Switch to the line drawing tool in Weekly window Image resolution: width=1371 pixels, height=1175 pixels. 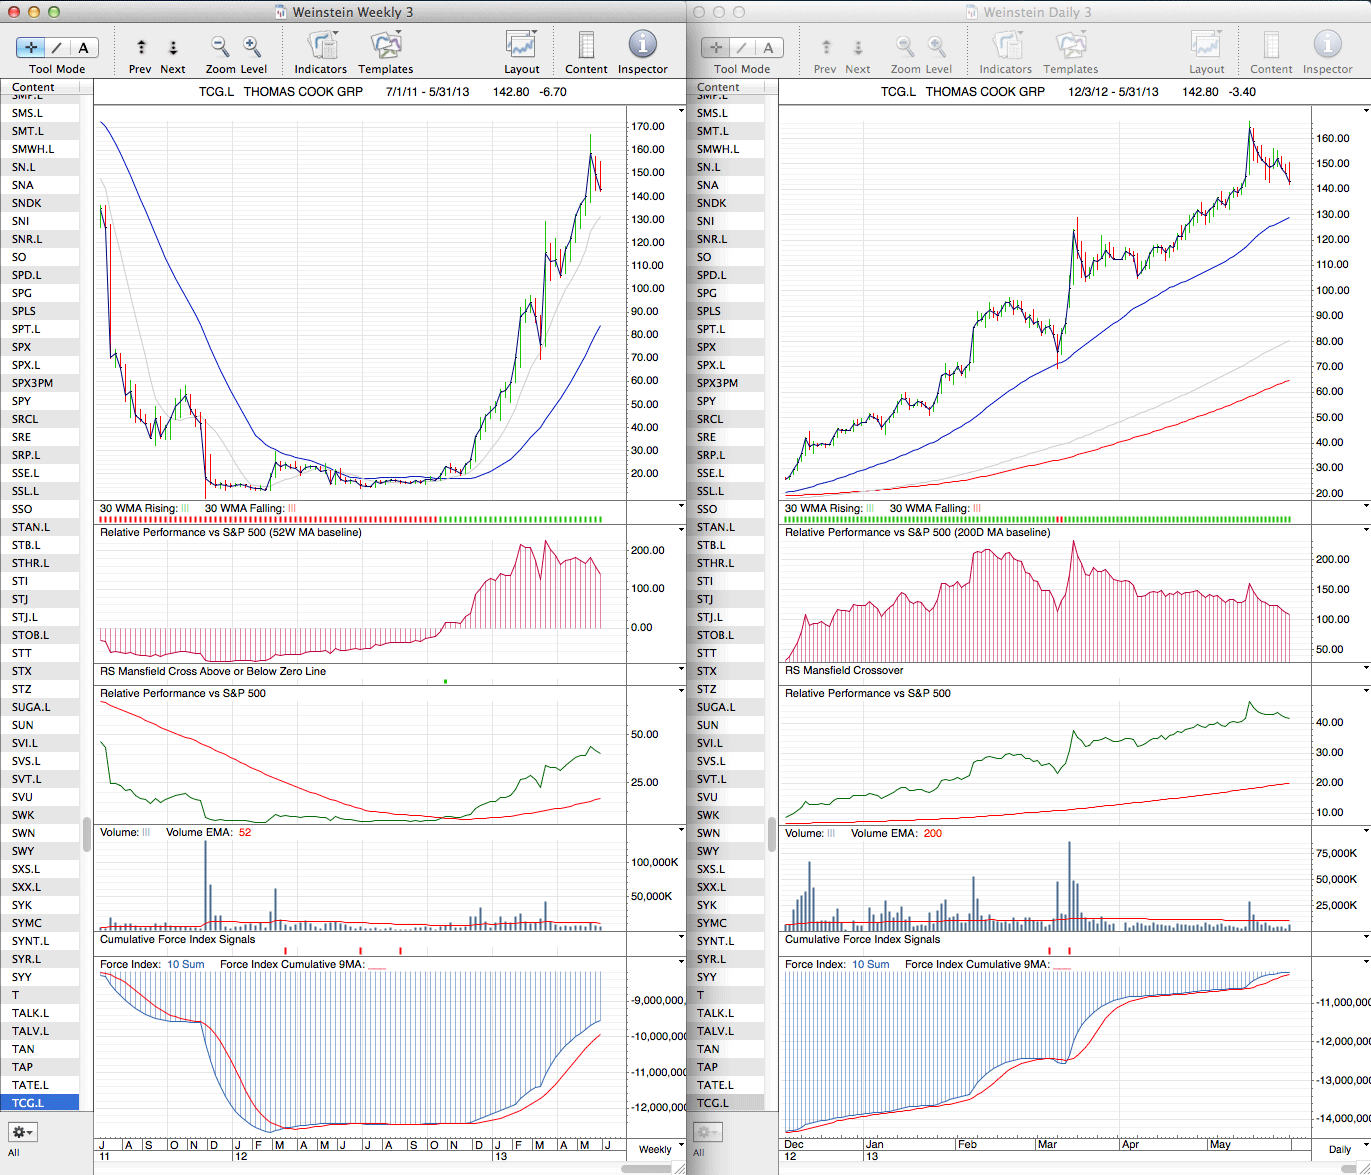pos(57,47)
